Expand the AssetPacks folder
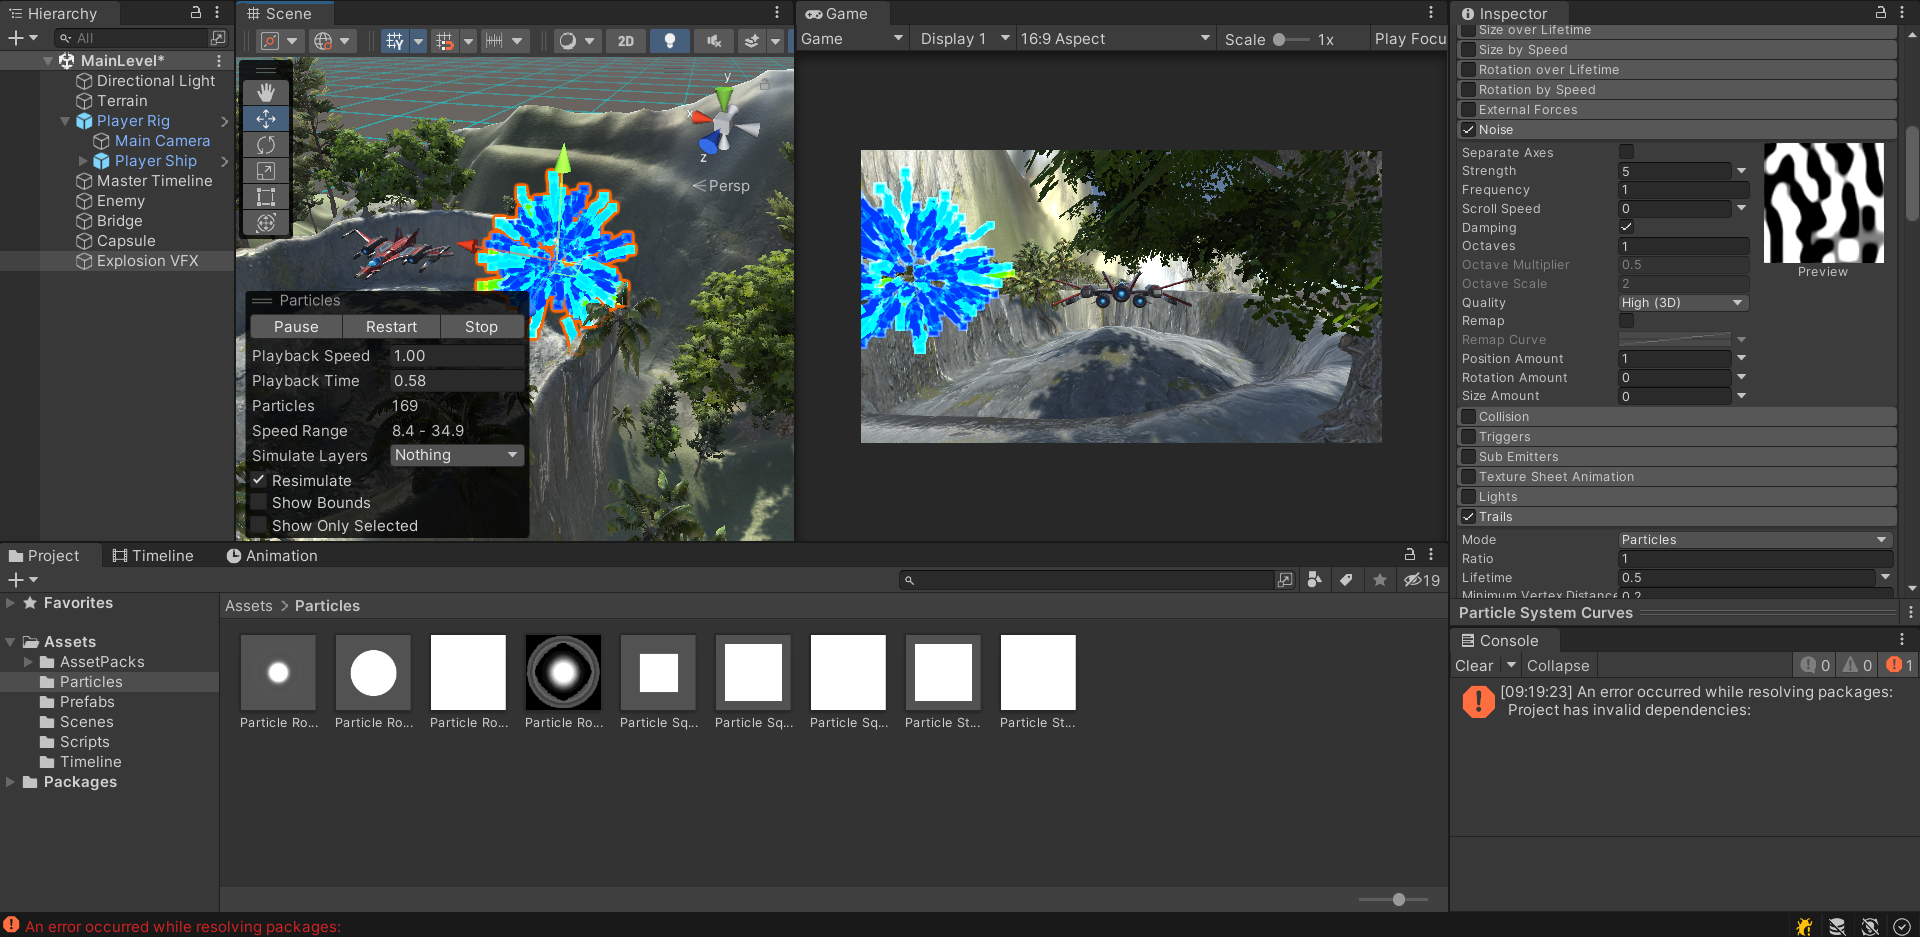The image size is (1920, 937). click(28, 662)
